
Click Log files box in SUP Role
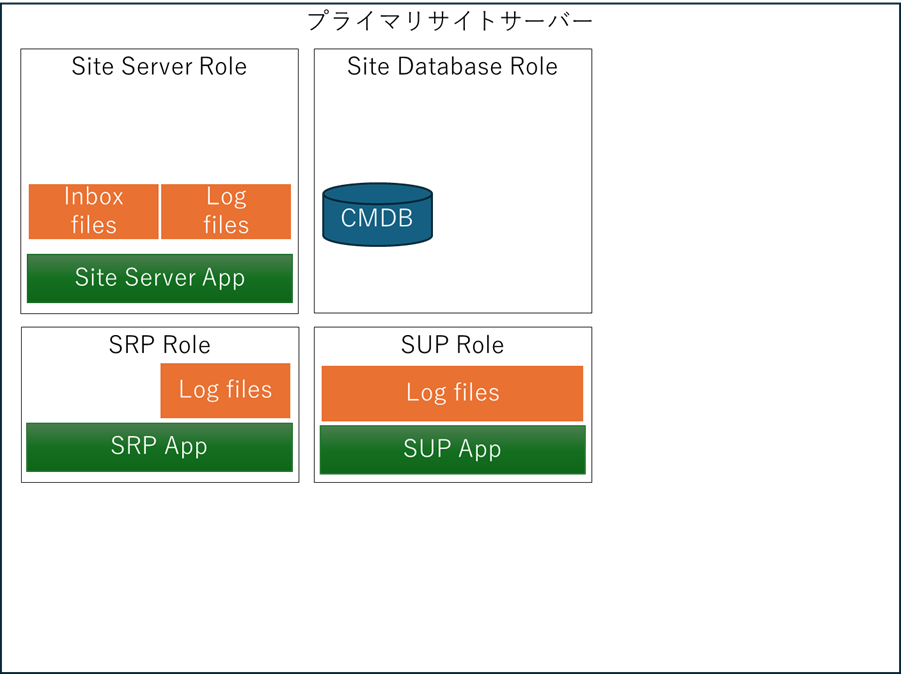452,393
